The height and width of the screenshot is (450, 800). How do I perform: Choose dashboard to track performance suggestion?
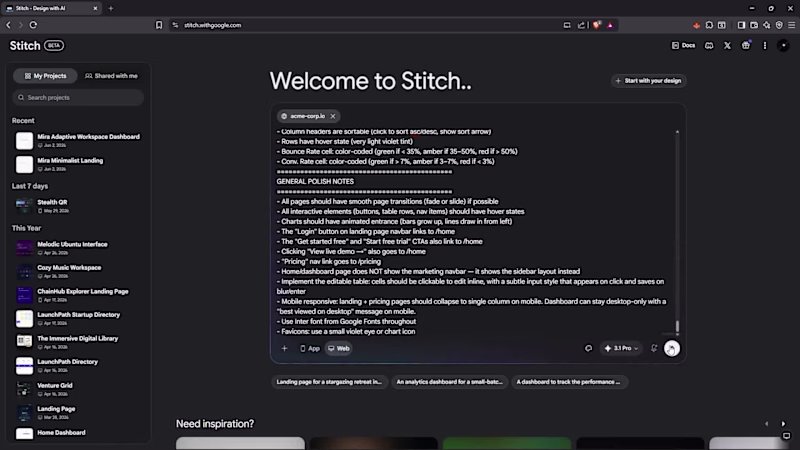569,382
